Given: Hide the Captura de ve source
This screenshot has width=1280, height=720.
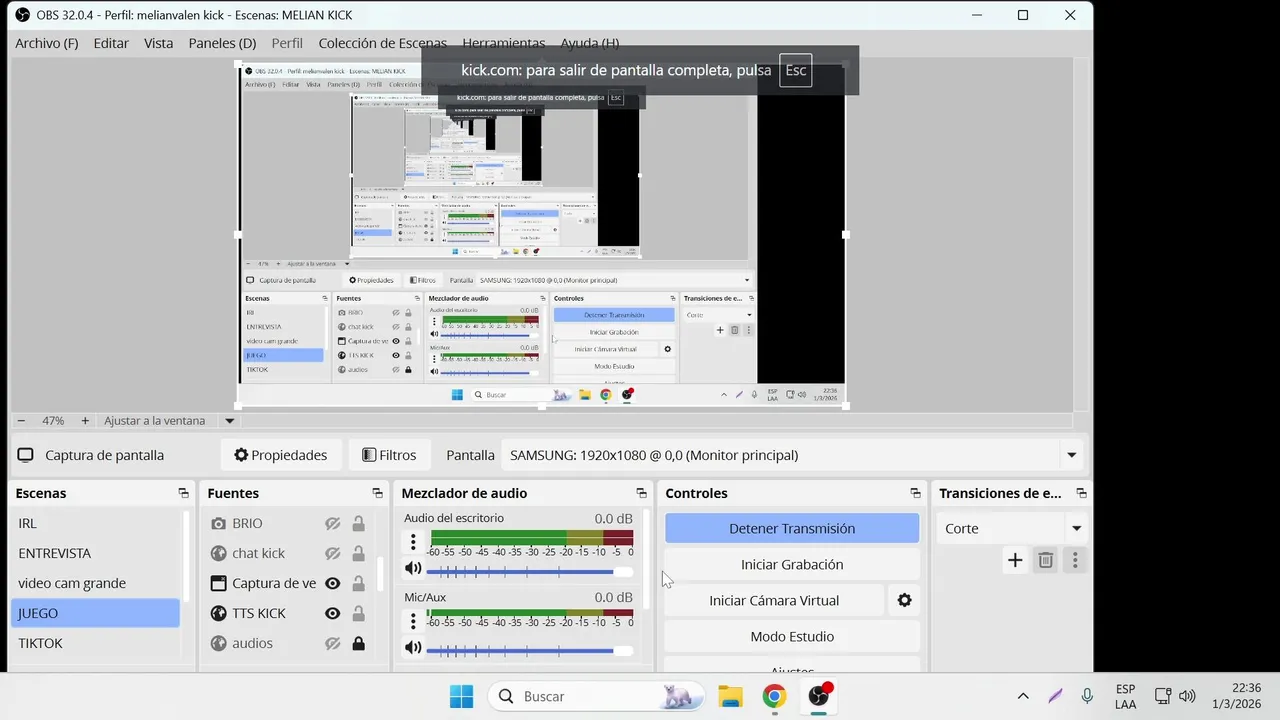Looking at the screenshot, I should pos(333,583).
